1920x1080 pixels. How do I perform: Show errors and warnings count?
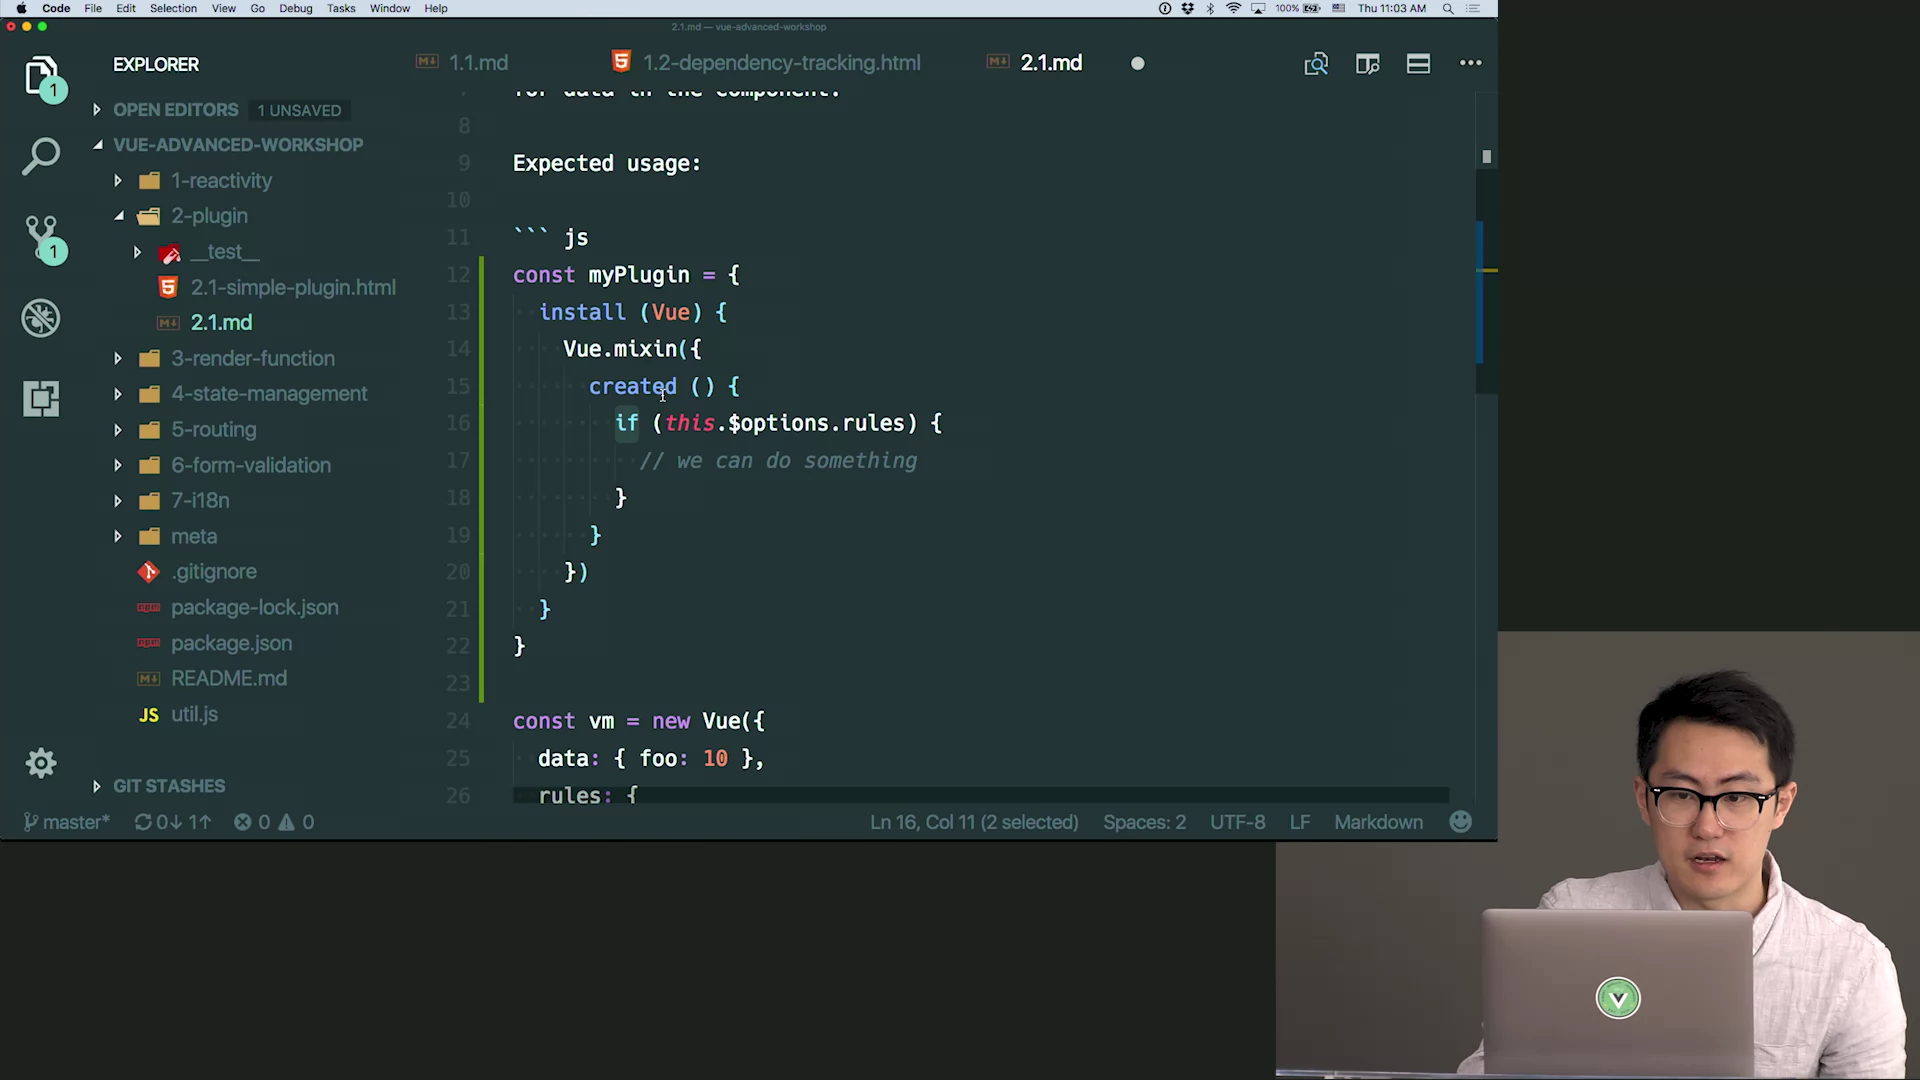274,822
